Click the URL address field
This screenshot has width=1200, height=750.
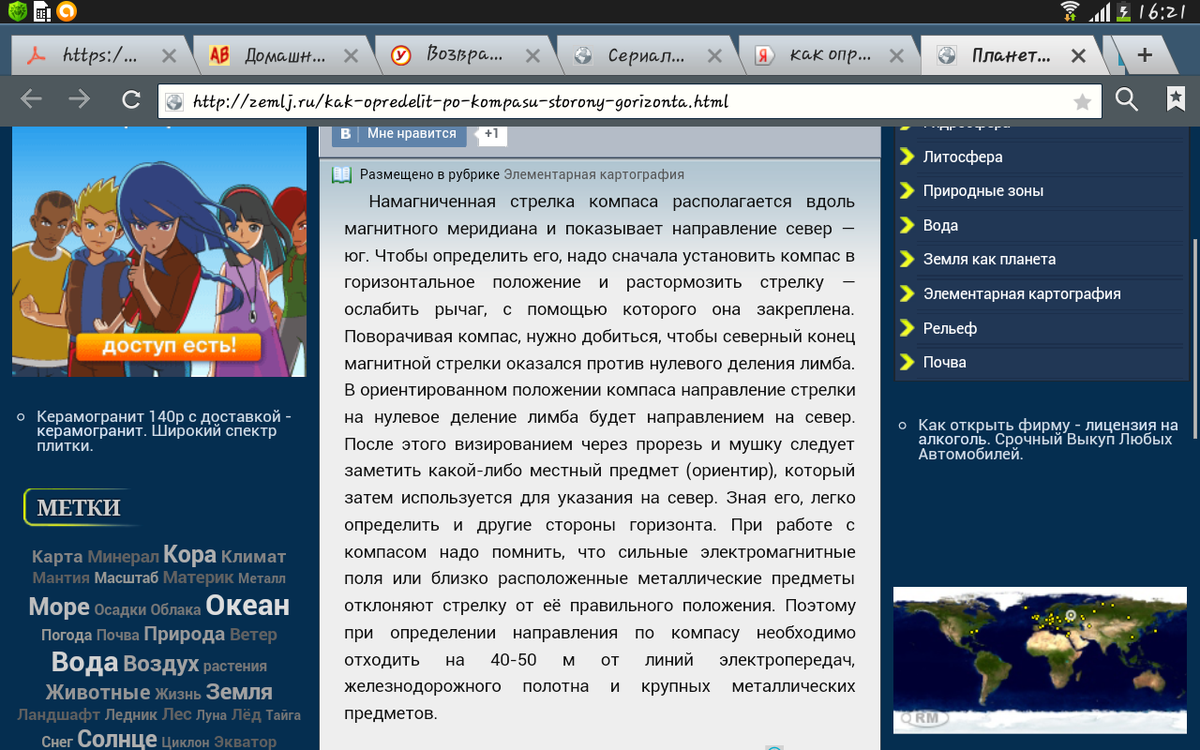[x=630, y=101]
